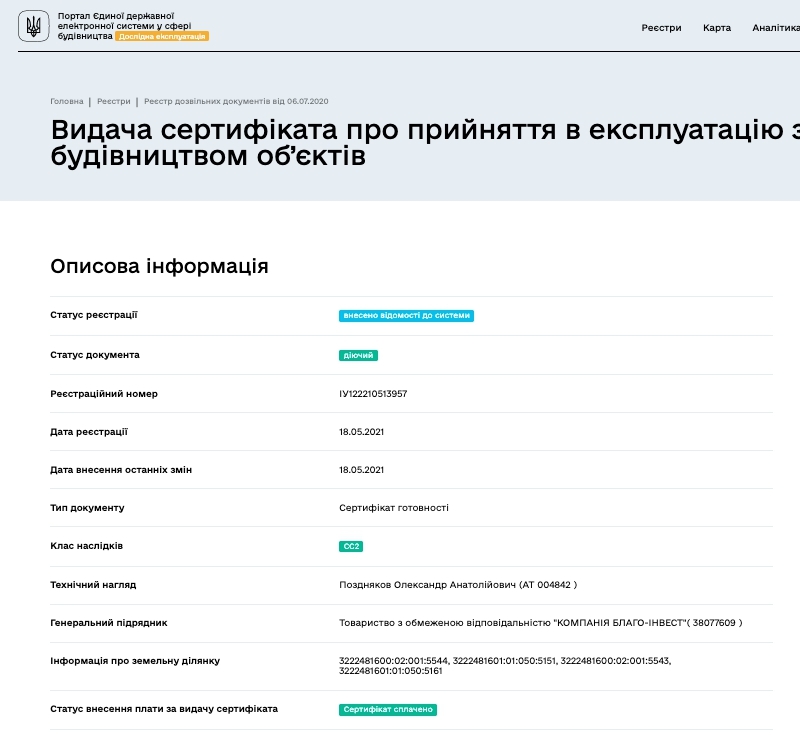Select the registration number ІУ122210513957

coord(373,394)
